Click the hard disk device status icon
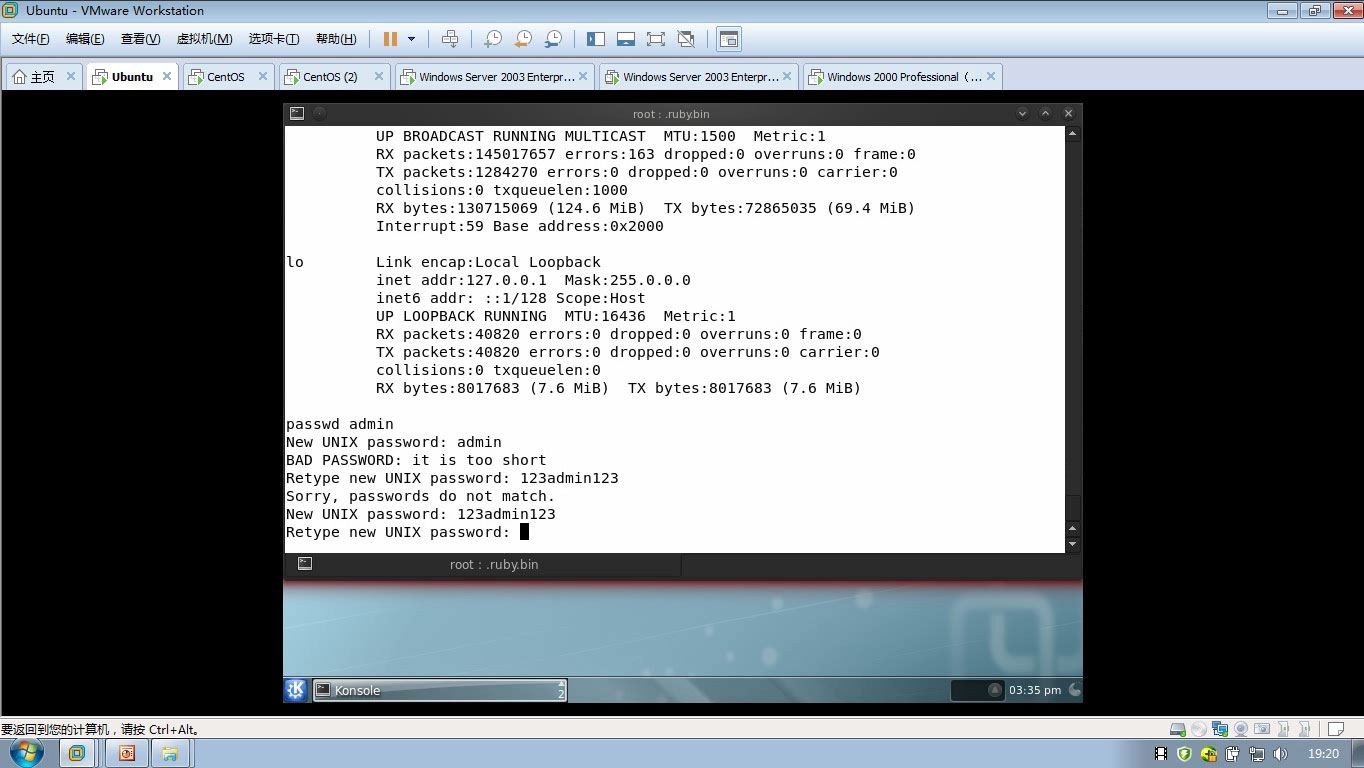The height and width of the screenshot is (768, 1364). [x=1178, y=729]
